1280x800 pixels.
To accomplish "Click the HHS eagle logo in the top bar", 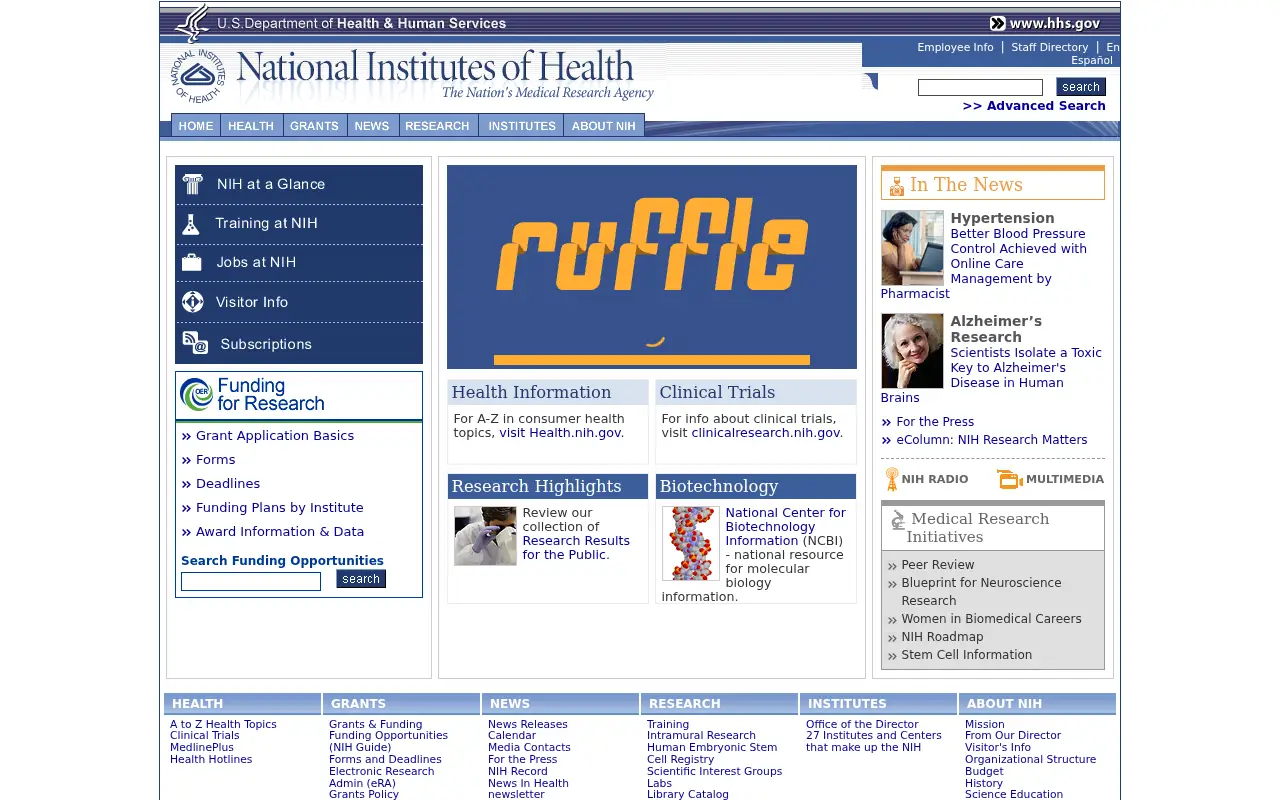I will tap(191, 23).
